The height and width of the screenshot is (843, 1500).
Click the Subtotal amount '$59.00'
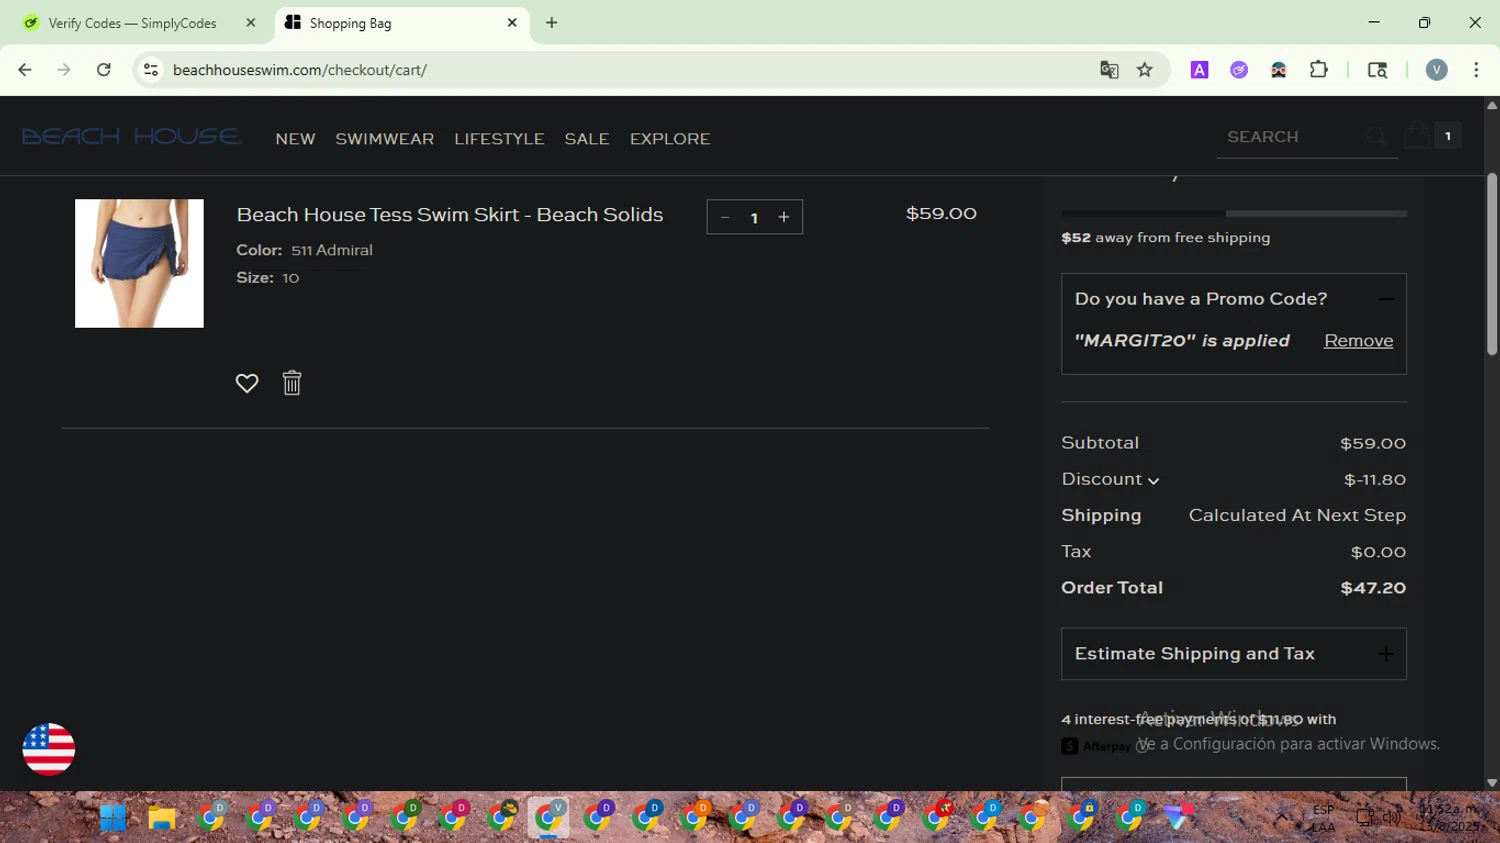tap(1373, 444)
